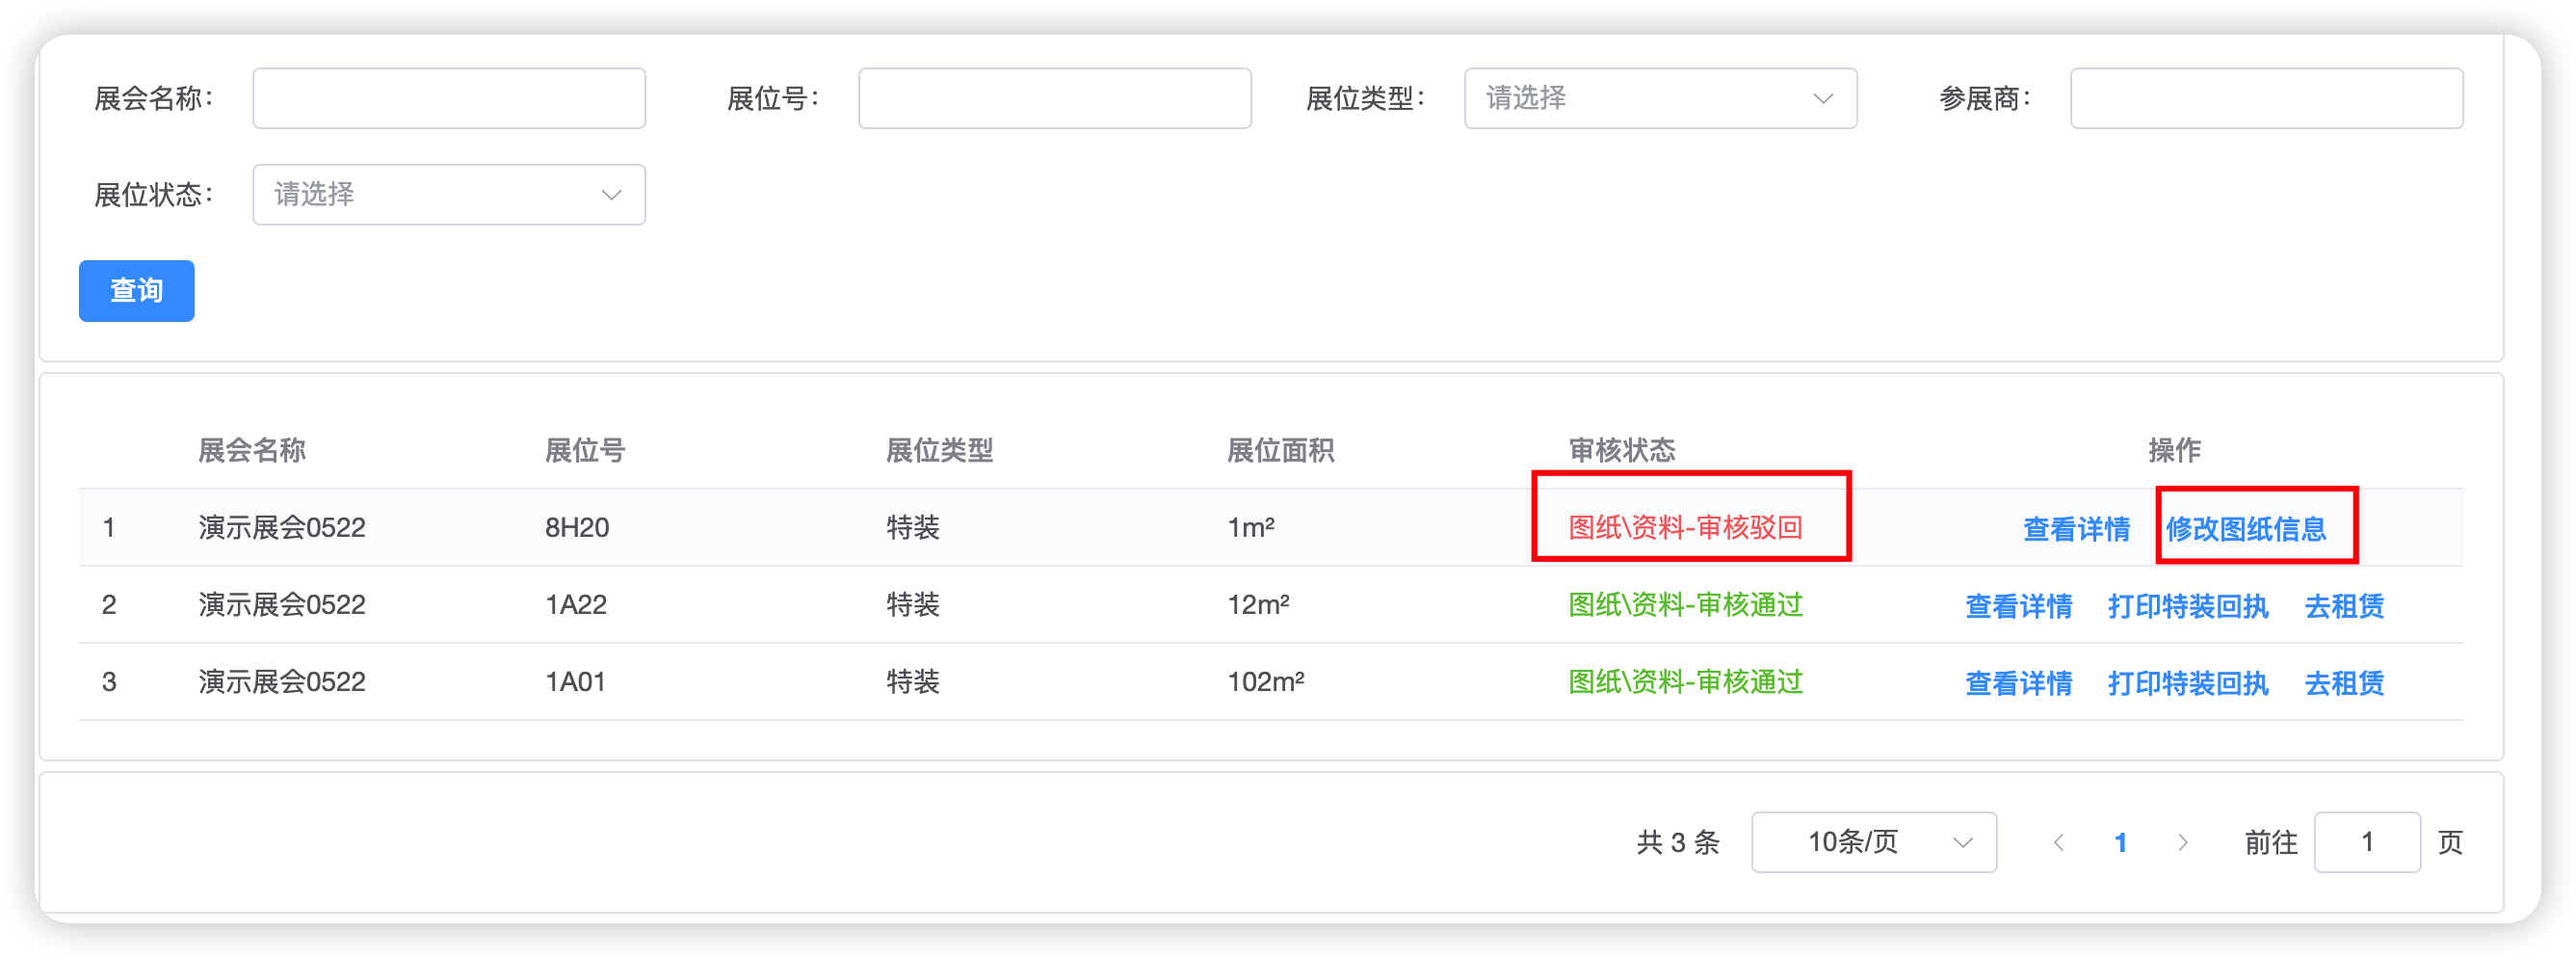This screenshot has height=958, width=2576.
Task: Open the 展位类型 dropdown
Action: point(1660,98)
